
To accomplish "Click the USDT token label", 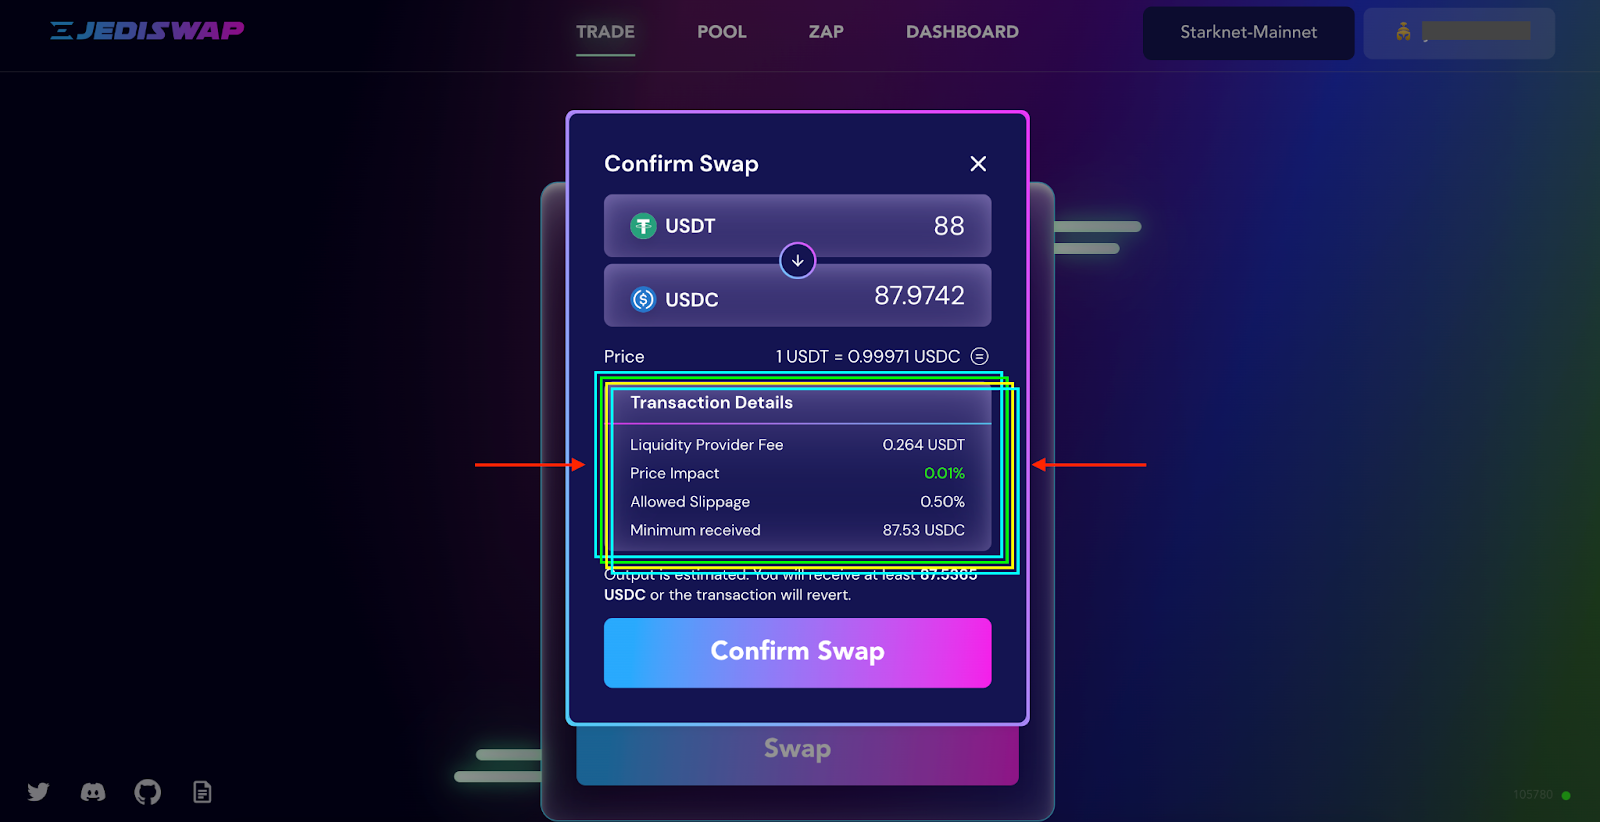I will point(690,226).
